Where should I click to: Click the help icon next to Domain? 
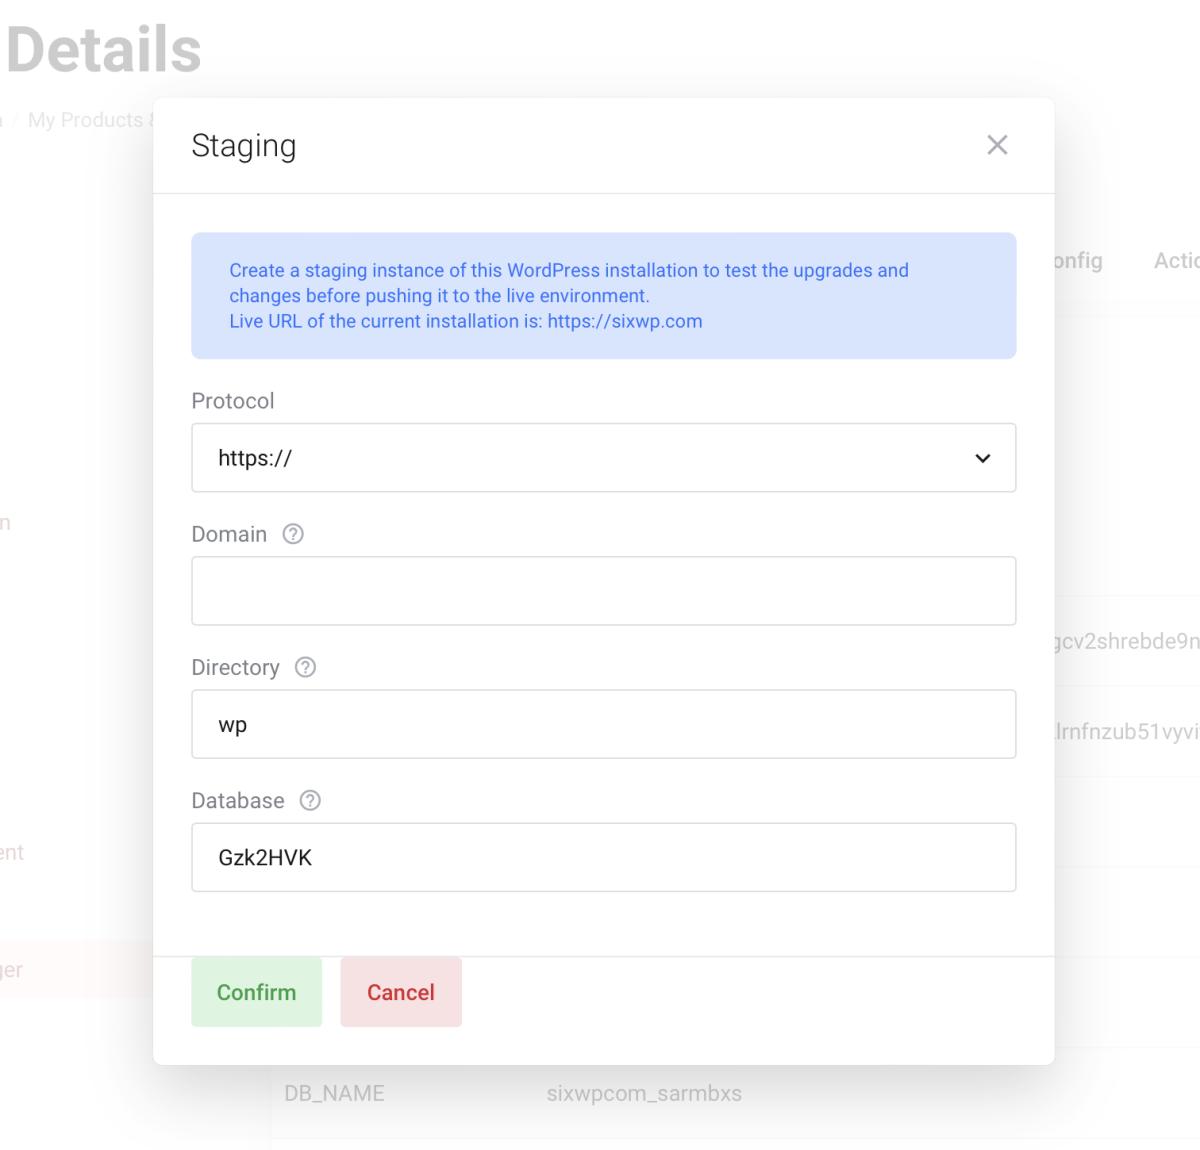pos(293,534)
